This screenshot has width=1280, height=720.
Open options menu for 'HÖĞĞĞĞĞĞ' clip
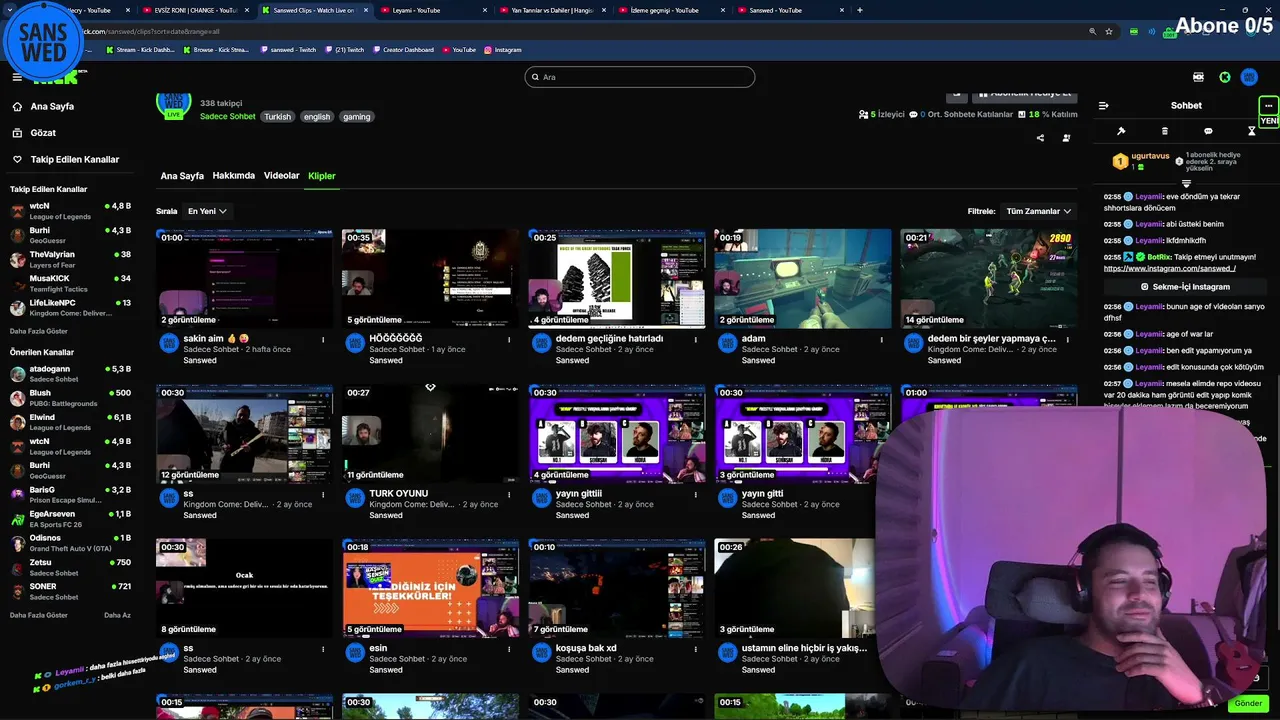point(509,340)
